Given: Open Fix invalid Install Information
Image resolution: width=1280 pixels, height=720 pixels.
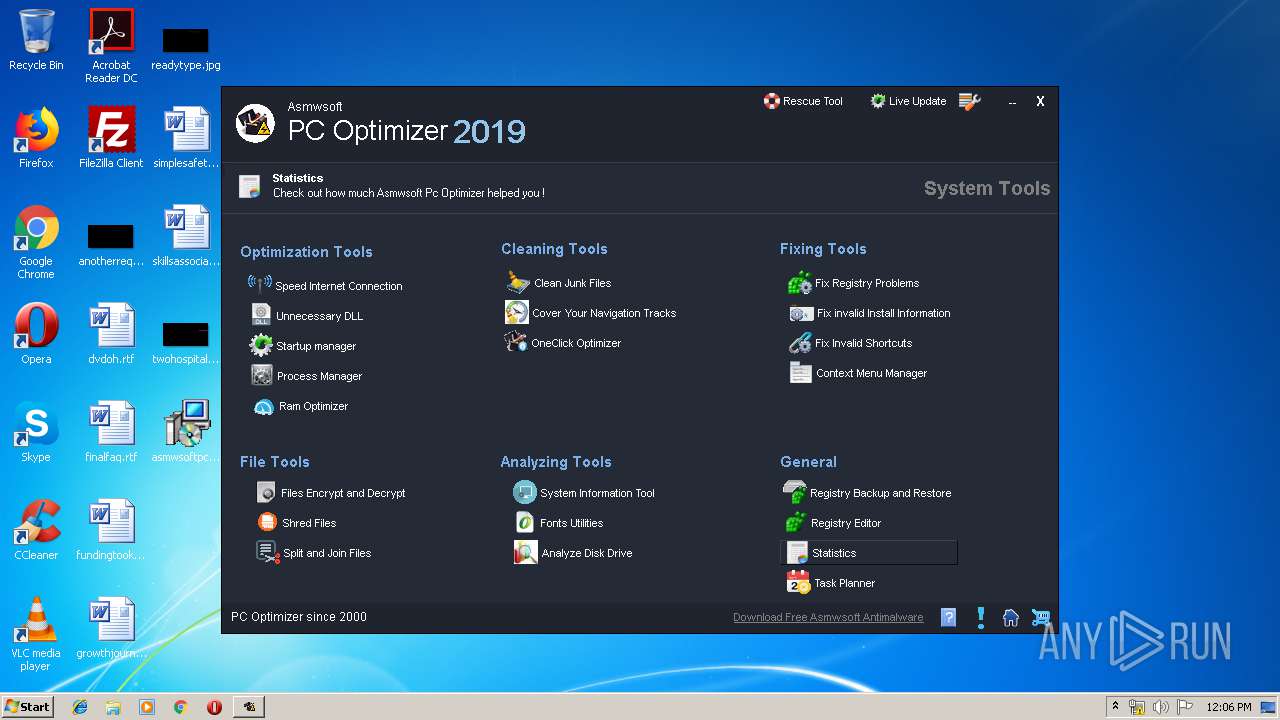Looking at the screenshot, I should [x=870, y=313].
